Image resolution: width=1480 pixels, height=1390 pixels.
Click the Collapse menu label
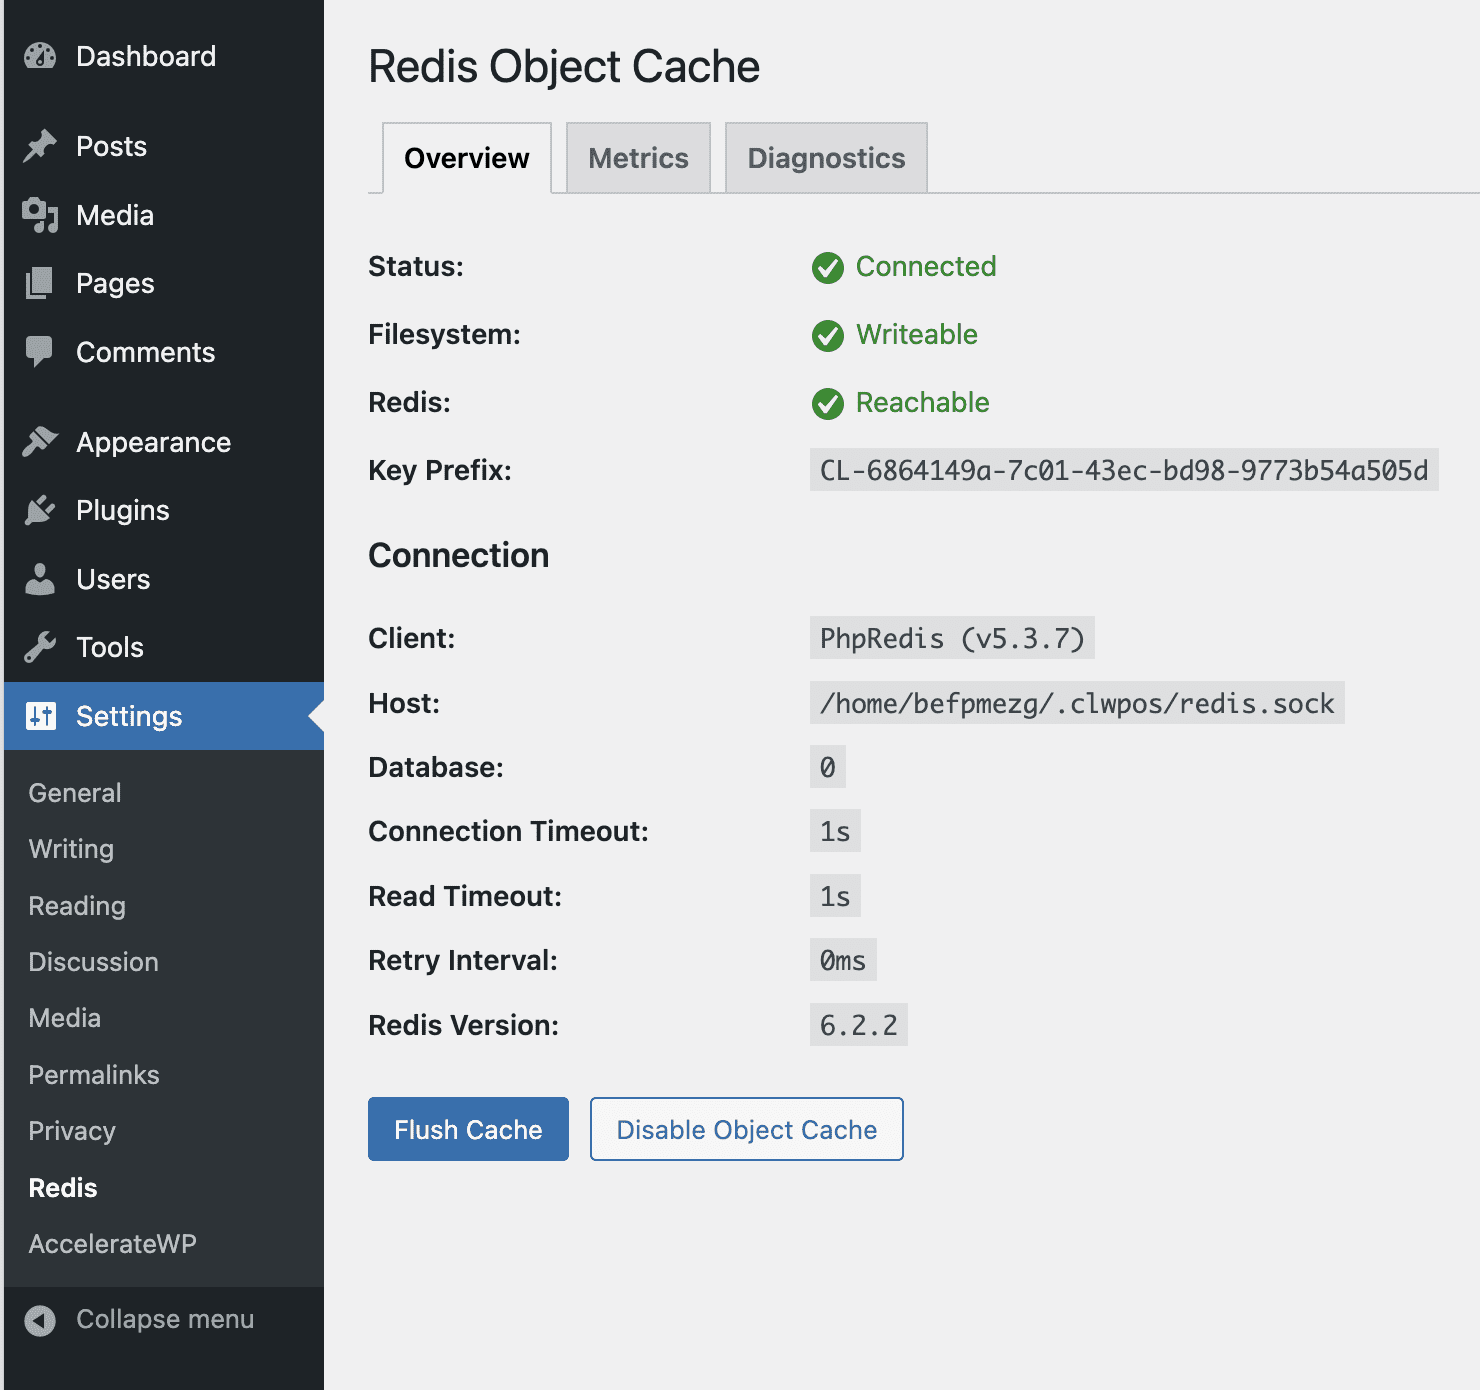point(165,1320)
